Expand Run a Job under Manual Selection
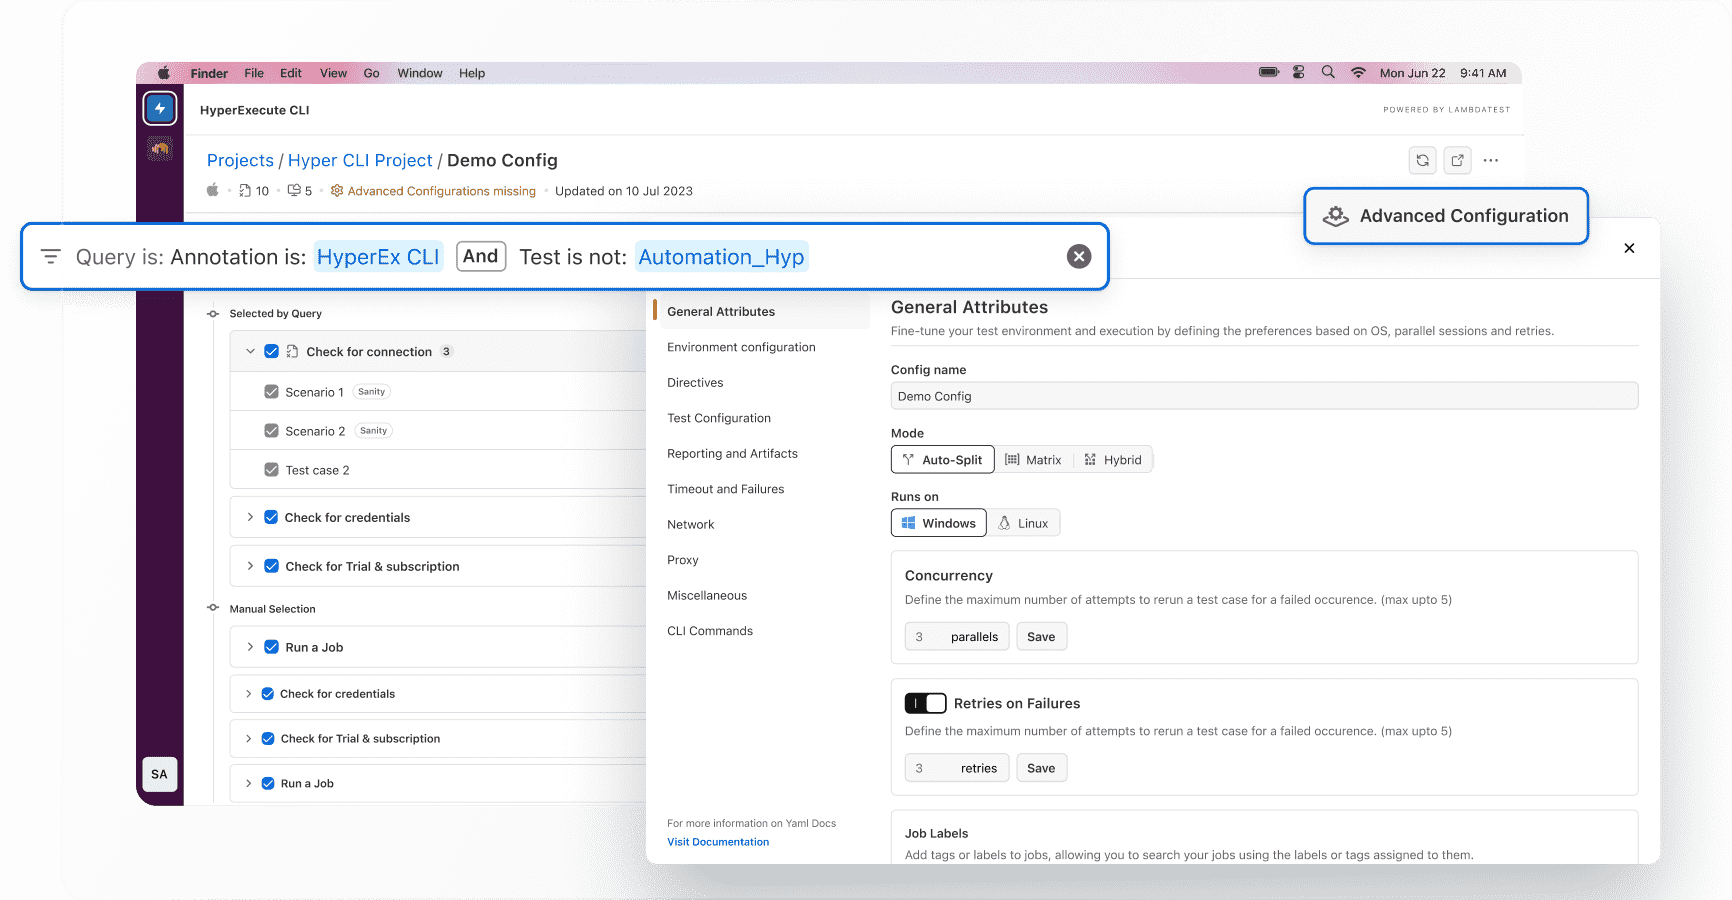Viewport: 1732px width, 900px height. point(249,647)
